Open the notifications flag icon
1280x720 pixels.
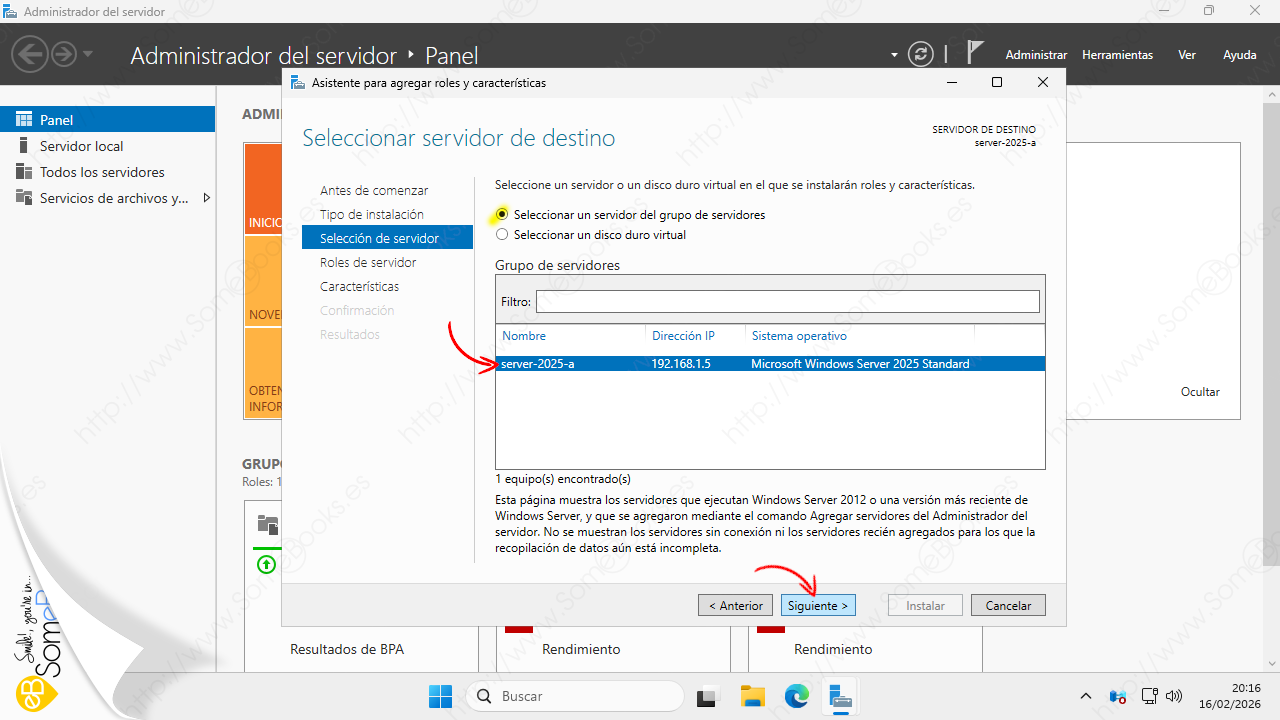point(975,54)
